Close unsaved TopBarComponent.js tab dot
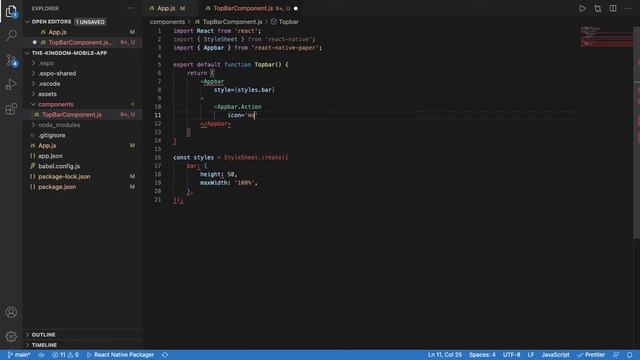This screenshot has height=360, width=640. (296, 8)
